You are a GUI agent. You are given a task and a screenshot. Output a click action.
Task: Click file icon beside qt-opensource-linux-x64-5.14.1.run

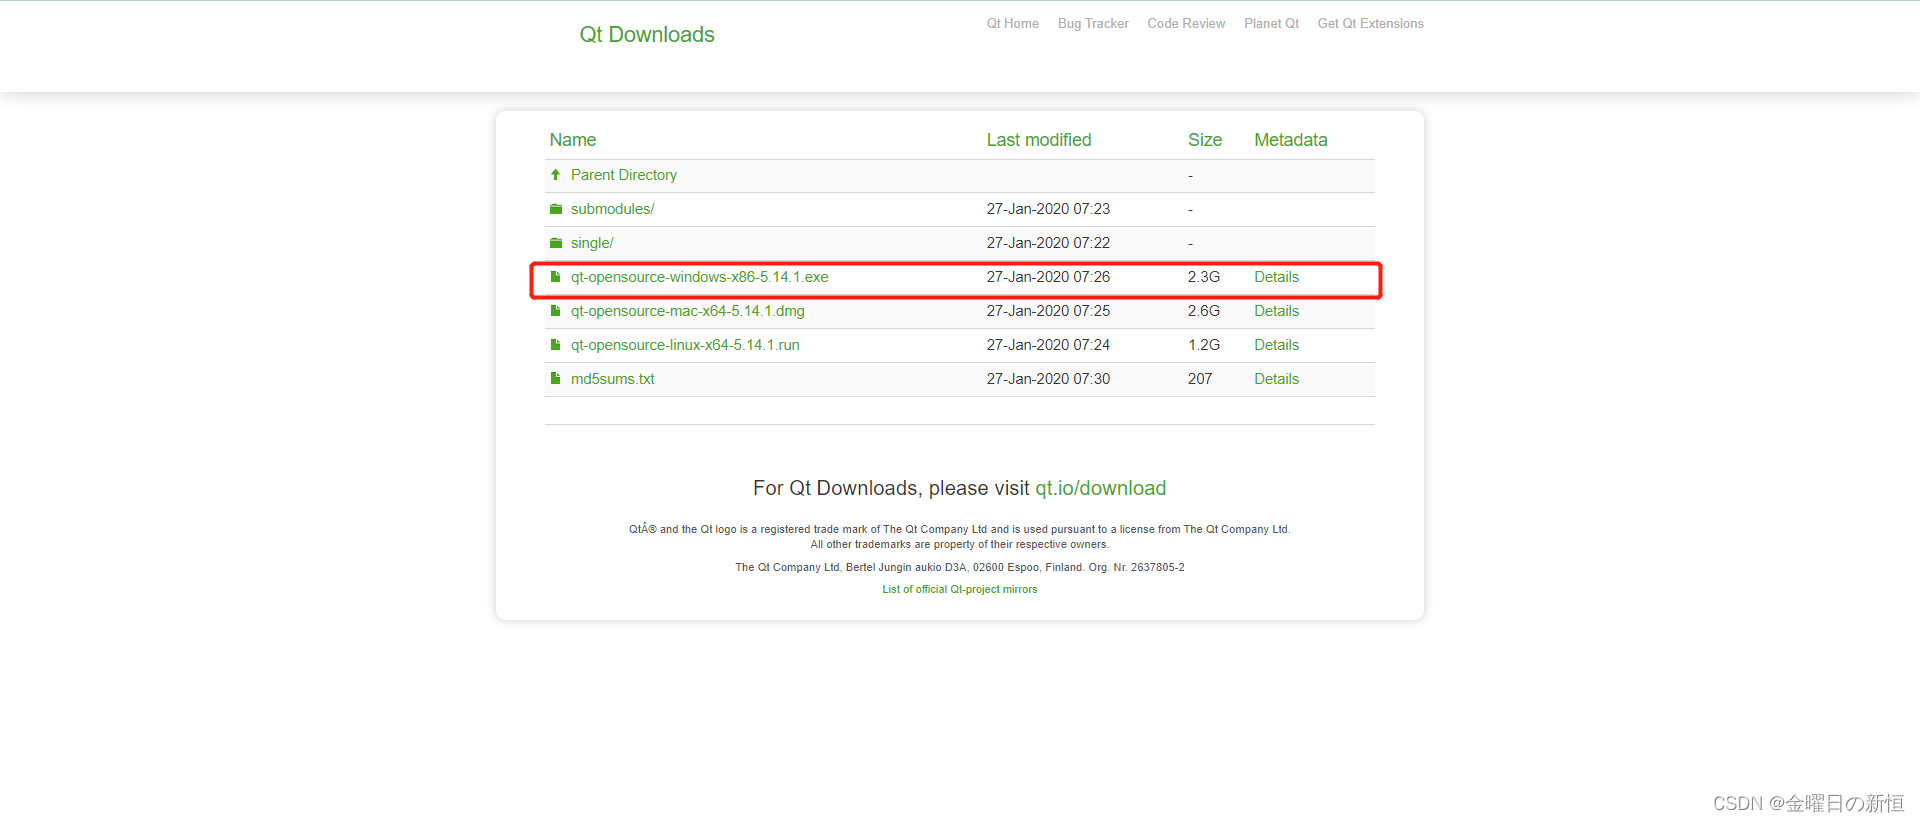[x=555, y=345]
